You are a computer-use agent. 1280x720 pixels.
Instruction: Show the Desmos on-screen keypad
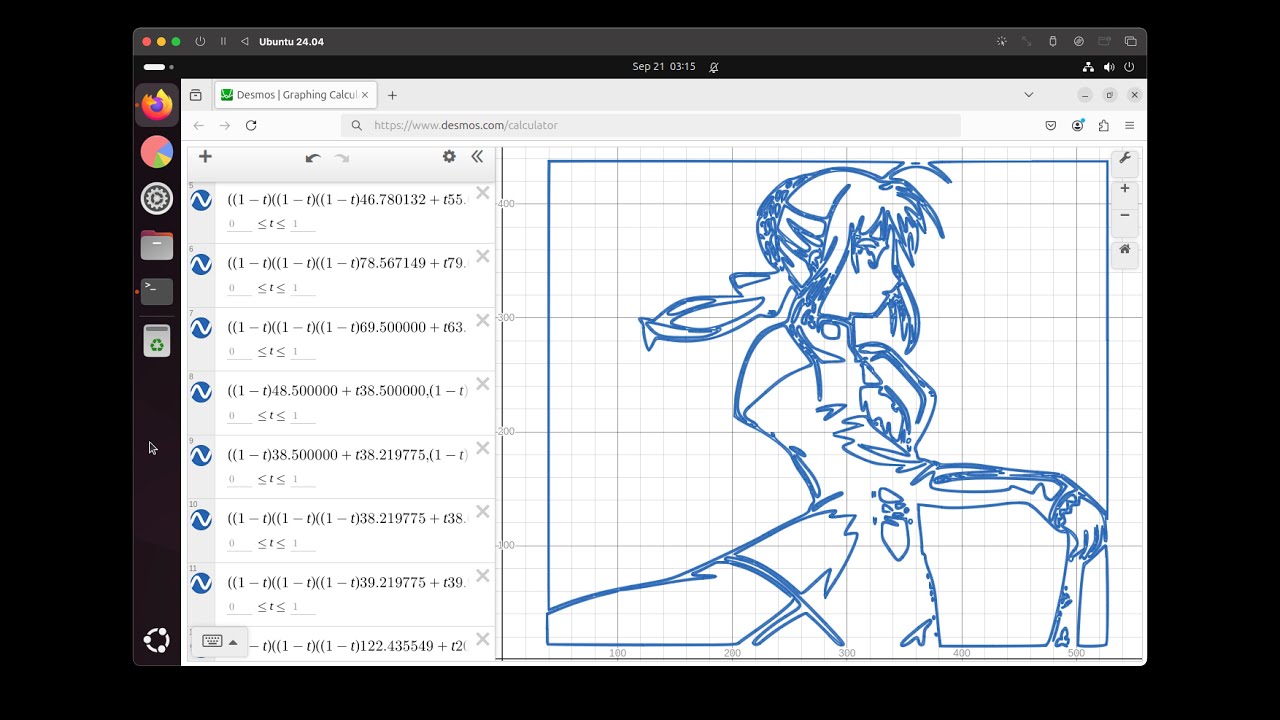click(x=212, y=642)
